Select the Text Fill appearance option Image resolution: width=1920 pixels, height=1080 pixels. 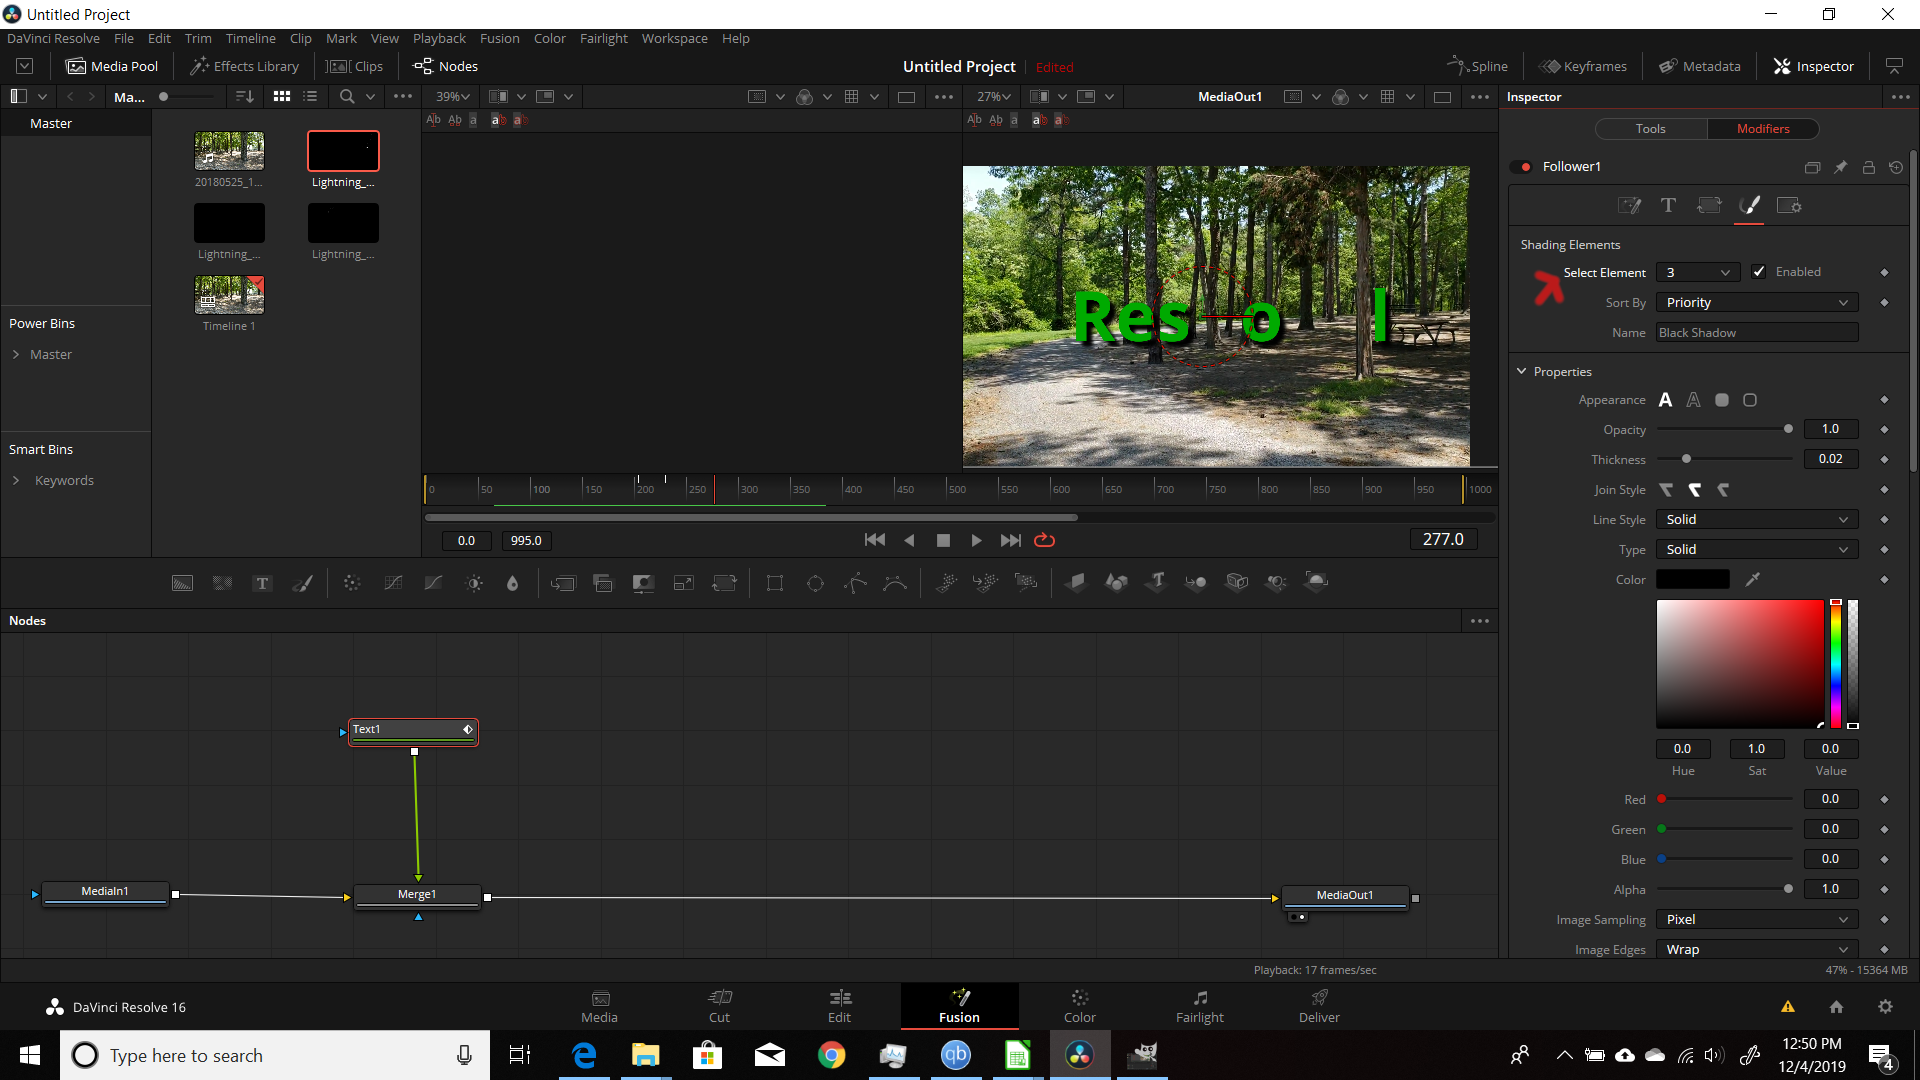[1665, 400]
